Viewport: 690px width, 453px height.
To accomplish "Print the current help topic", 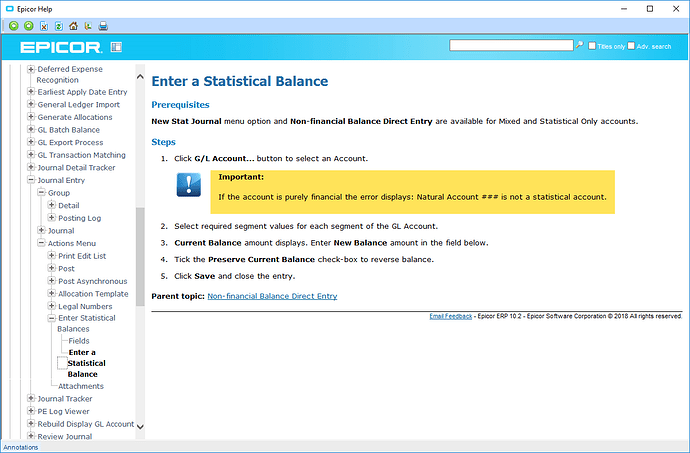I will (103, 26).
